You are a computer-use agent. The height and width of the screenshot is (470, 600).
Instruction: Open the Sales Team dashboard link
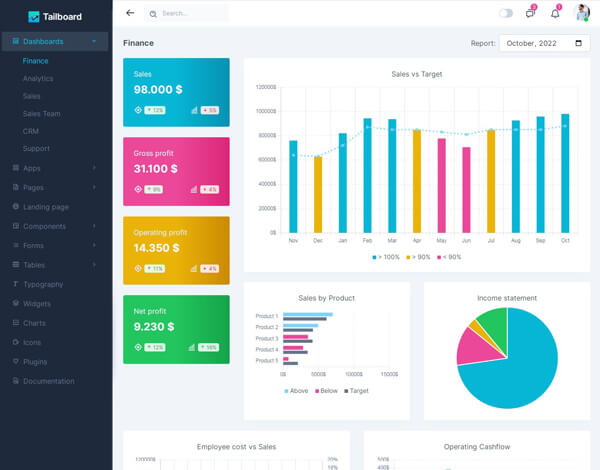(41, 113)
